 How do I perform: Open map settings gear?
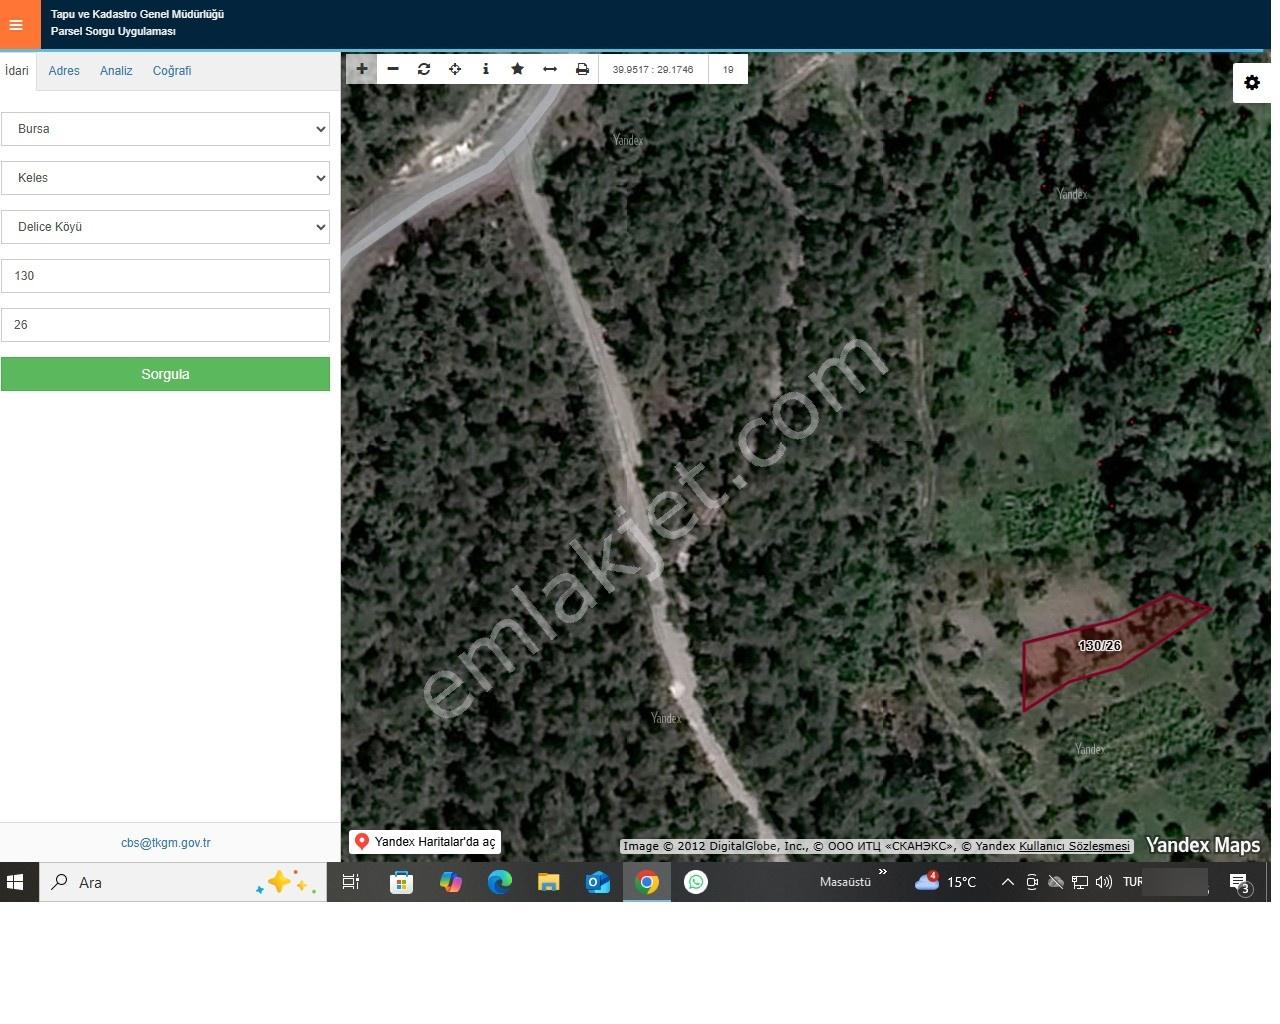(x=1252, y=83)
